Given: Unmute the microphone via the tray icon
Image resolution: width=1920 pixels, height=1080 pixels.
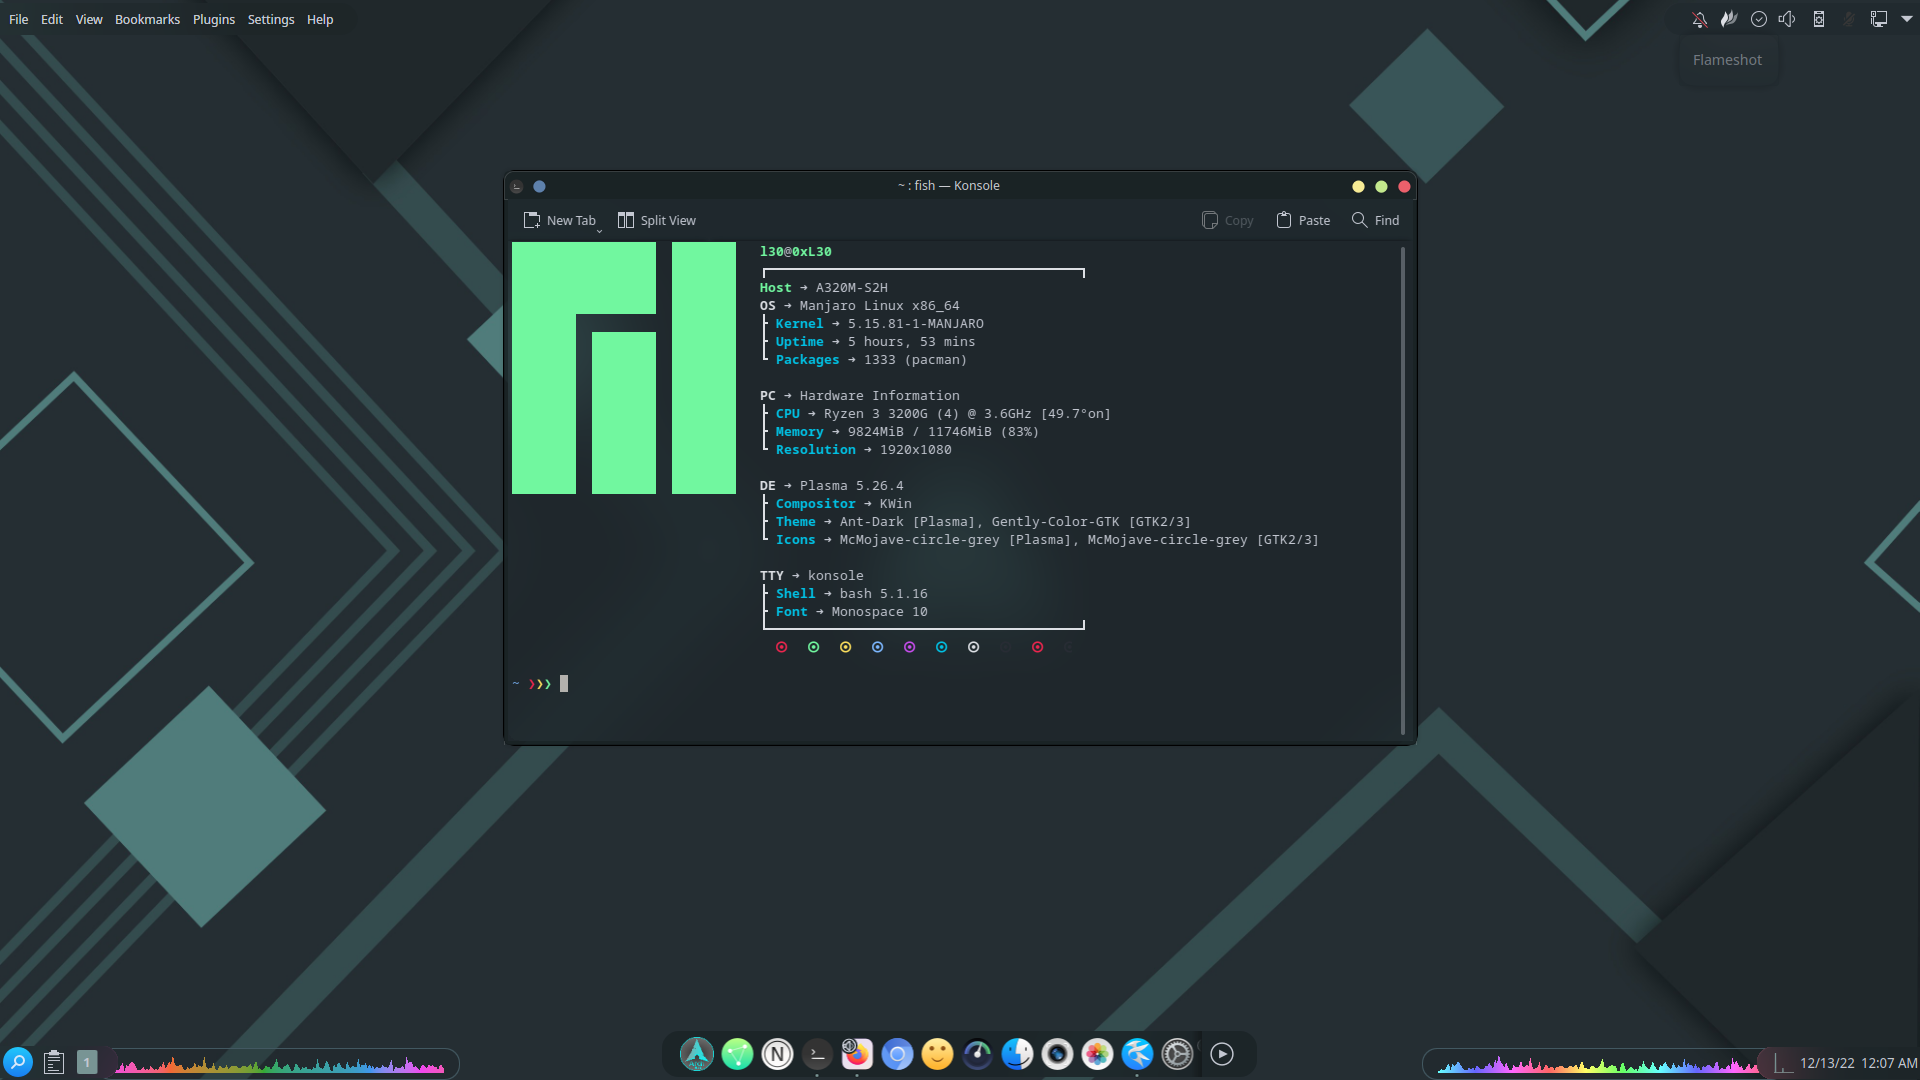Looking at the screenshot, I should pos(1848,18).
